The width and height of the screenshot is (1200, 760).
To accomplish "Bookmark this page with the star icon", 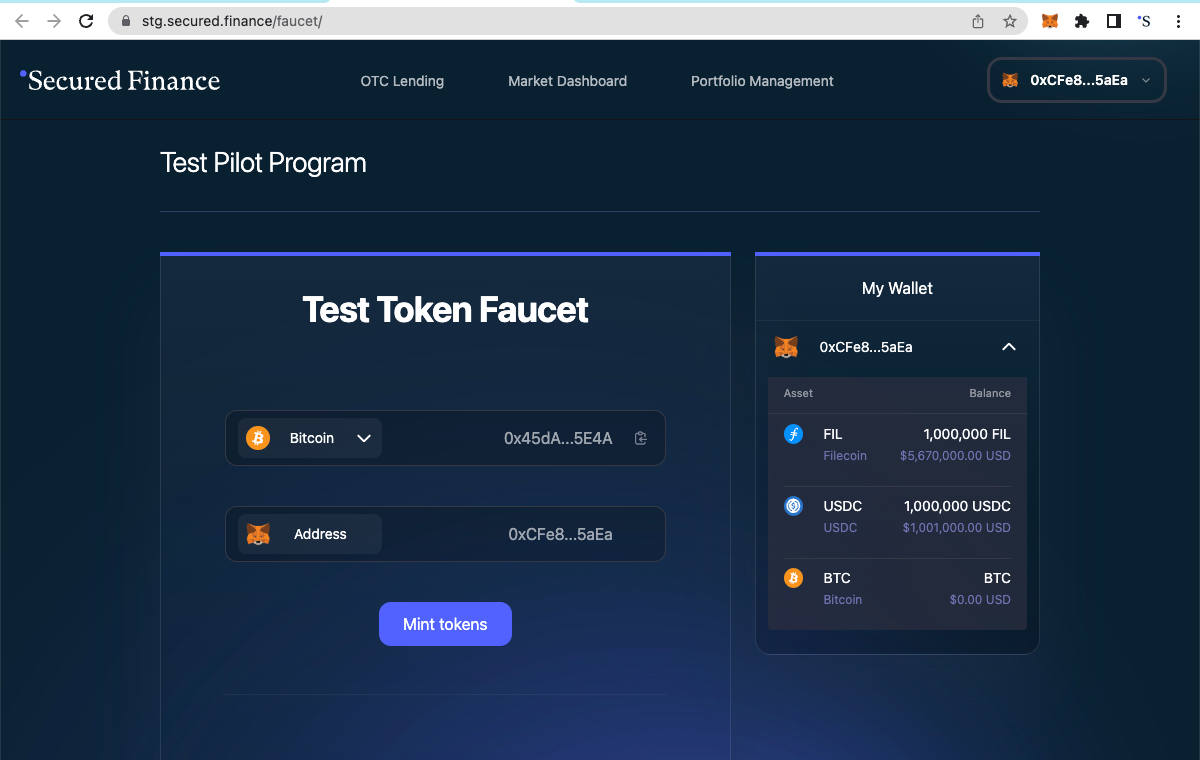I will (1010, 21).
